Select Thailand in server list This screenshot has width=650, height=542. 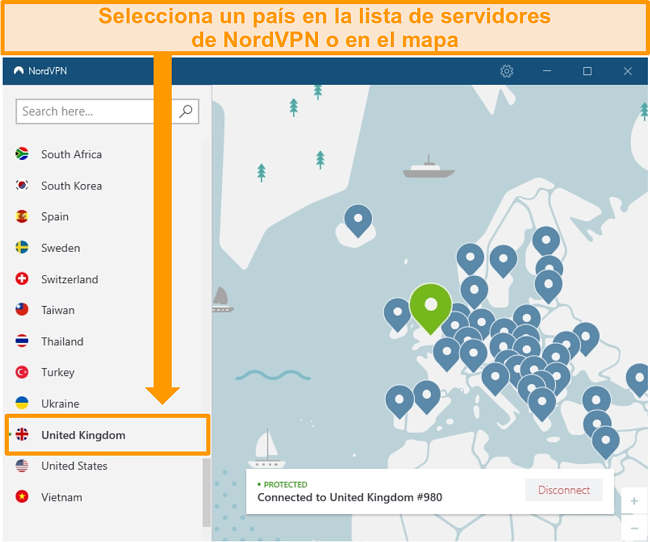click(62, 341)
